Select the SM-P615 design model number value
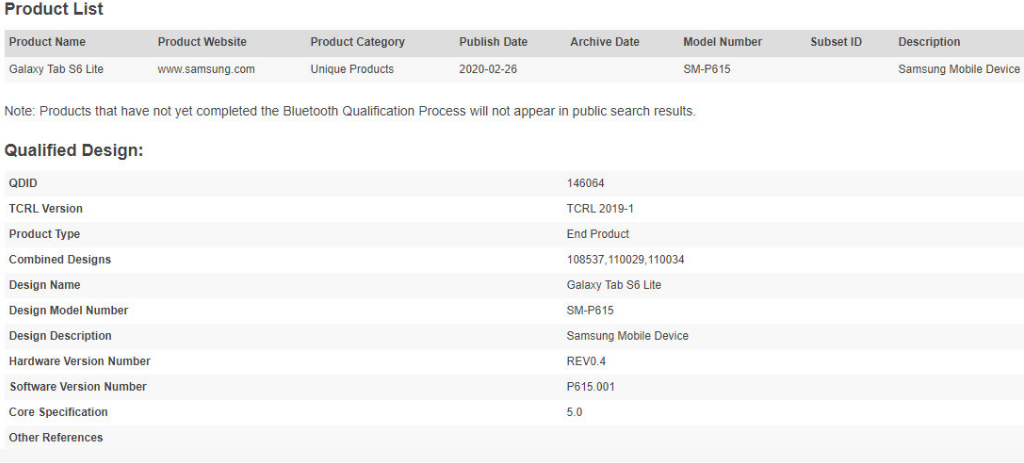 [x=590, y=310]
